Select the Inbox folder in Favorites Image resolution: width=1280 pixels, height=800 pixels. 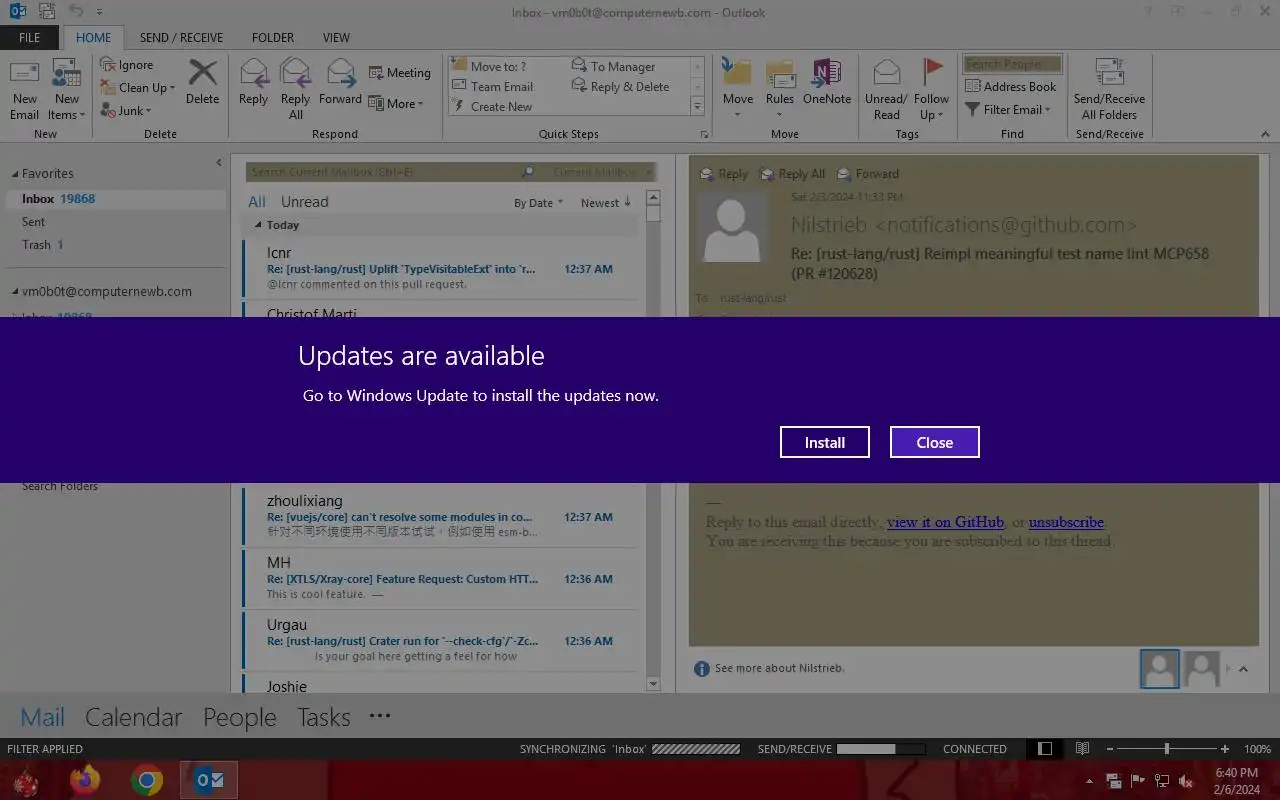click(114, 199)
